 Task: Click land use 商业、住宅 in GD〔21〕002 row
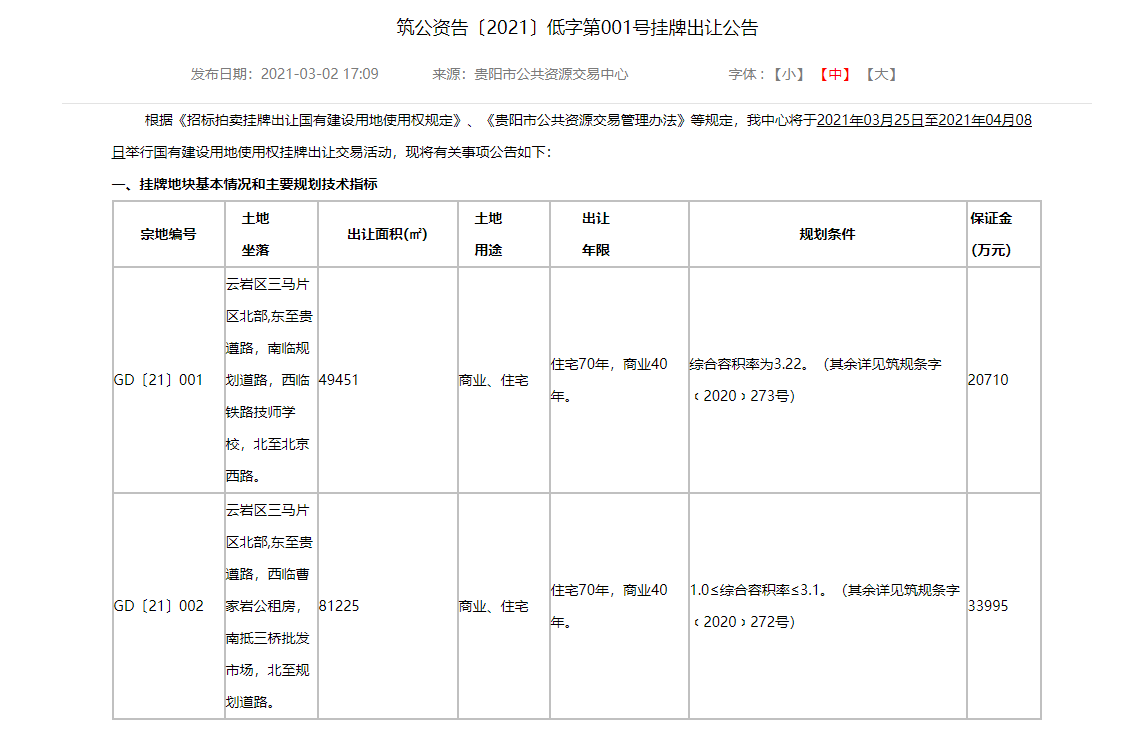[493, 606]
